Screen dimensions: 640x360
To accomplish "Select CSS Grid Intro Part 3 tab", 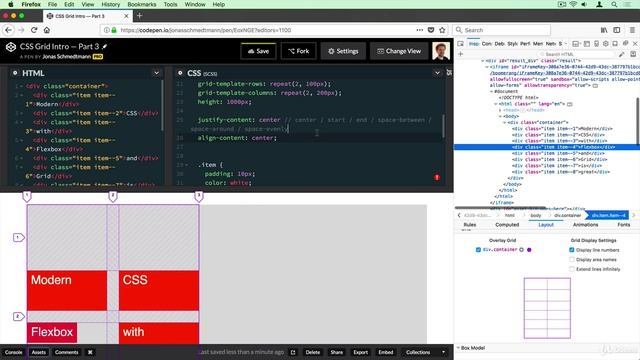I will [x=88, y=16].
